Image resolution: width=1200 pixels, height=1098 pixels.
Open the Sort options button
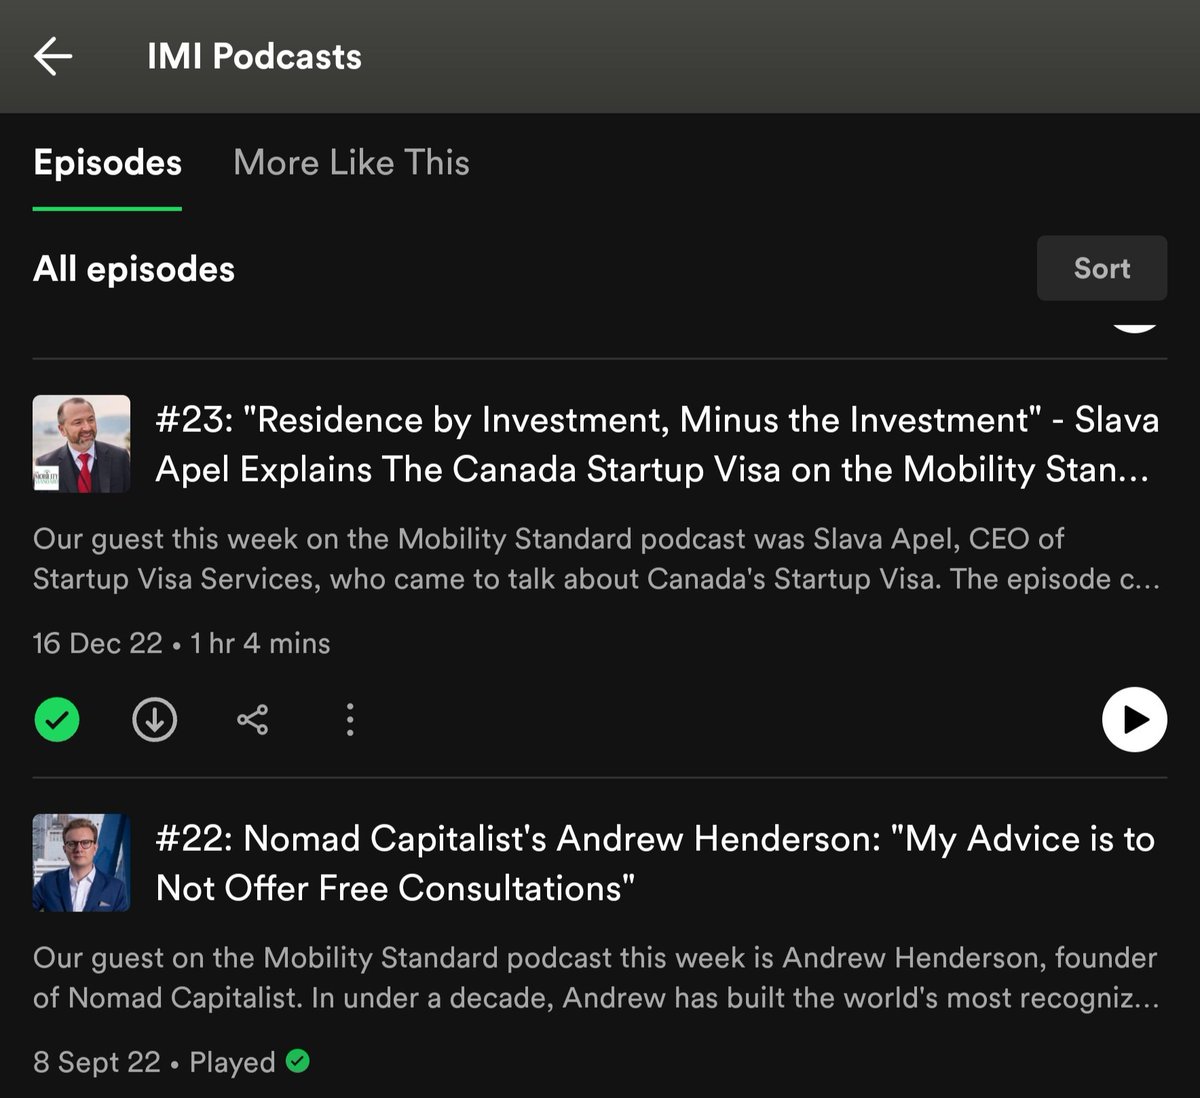click(x=1101, y=268)
